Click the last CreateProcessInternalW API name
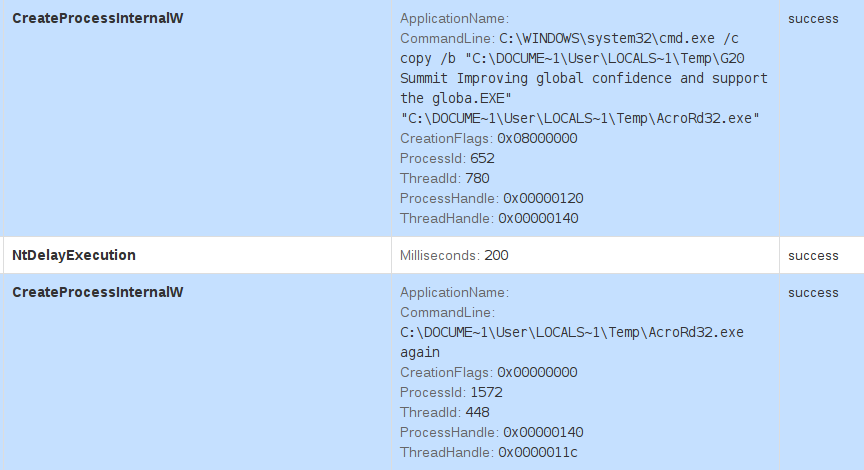 (97, 292)
